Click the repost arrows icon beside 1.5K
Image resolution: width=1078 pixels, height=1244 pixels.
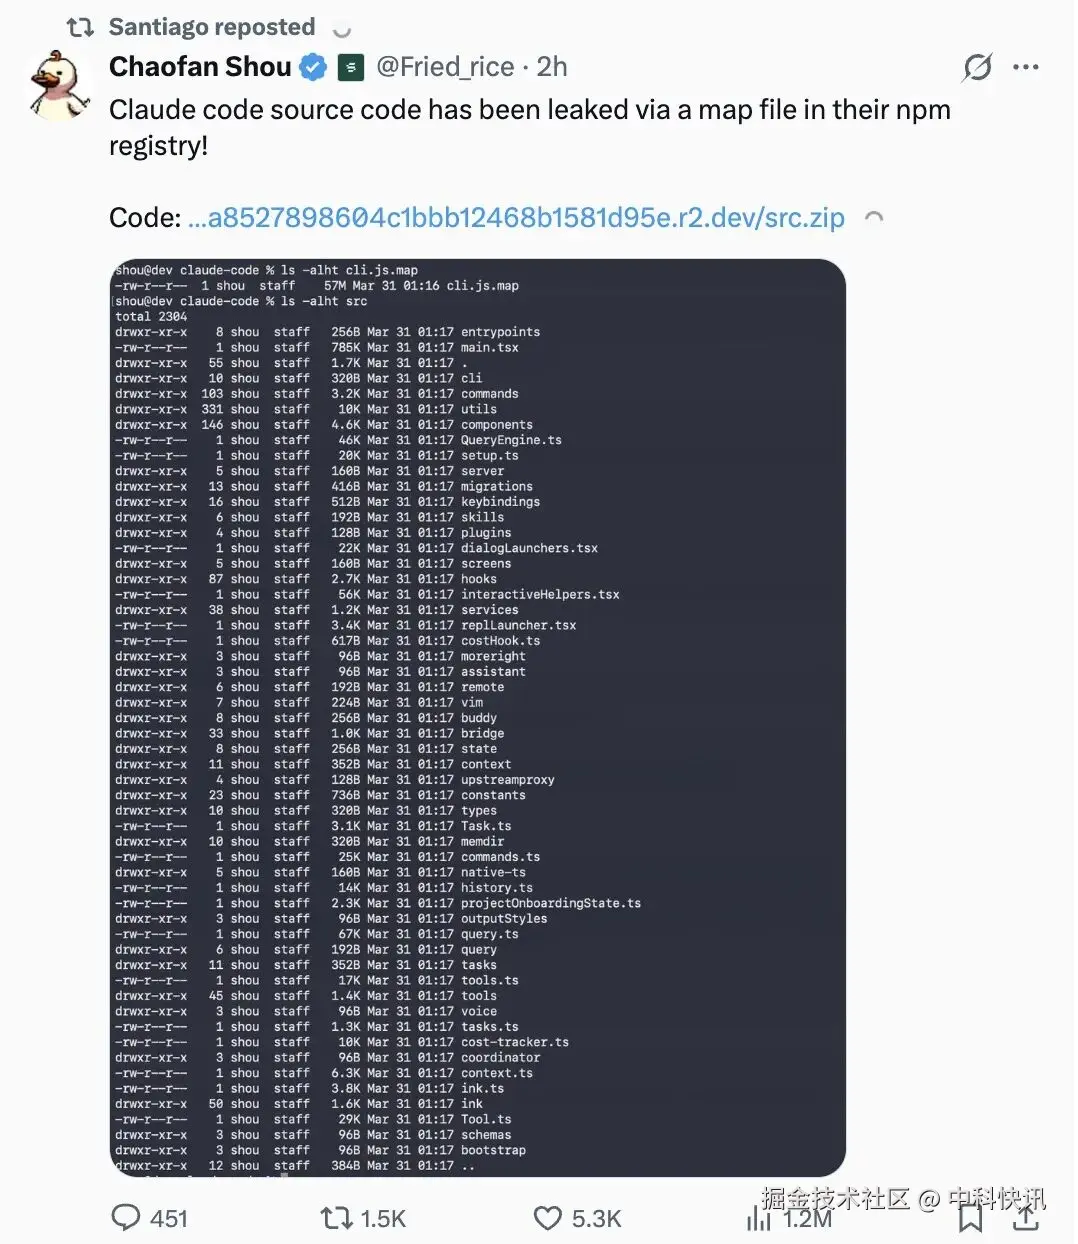(336, 1217)
